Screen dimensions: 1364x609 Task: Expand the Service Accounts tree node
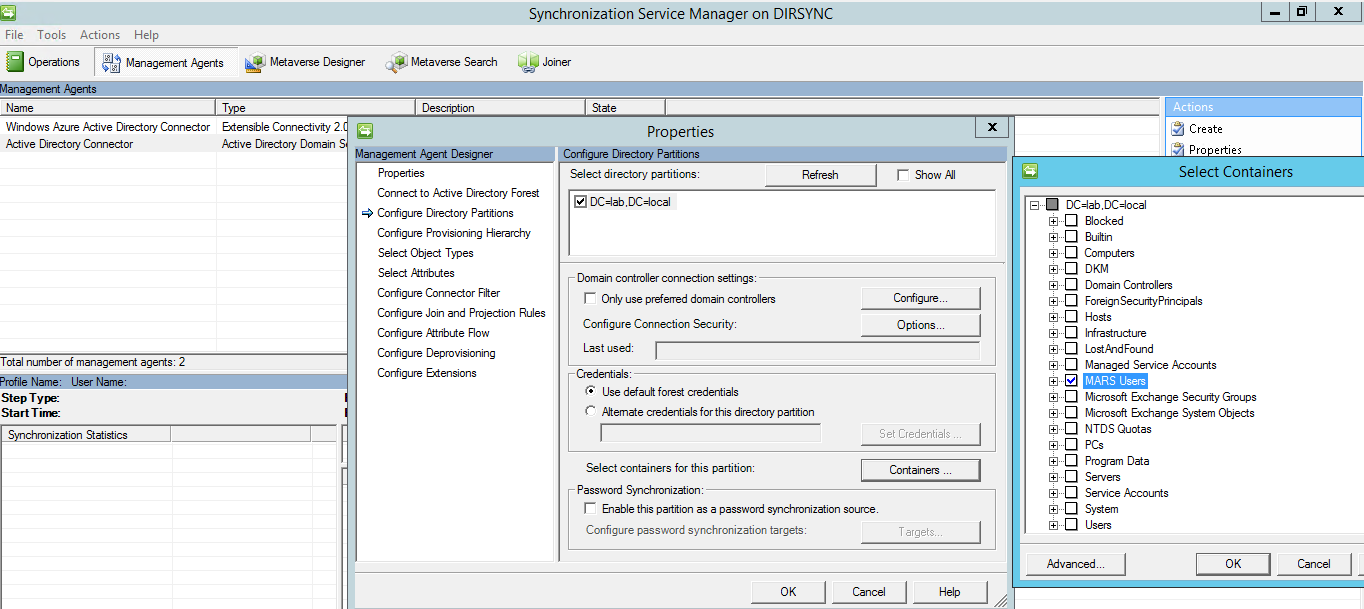point(1053,493)
